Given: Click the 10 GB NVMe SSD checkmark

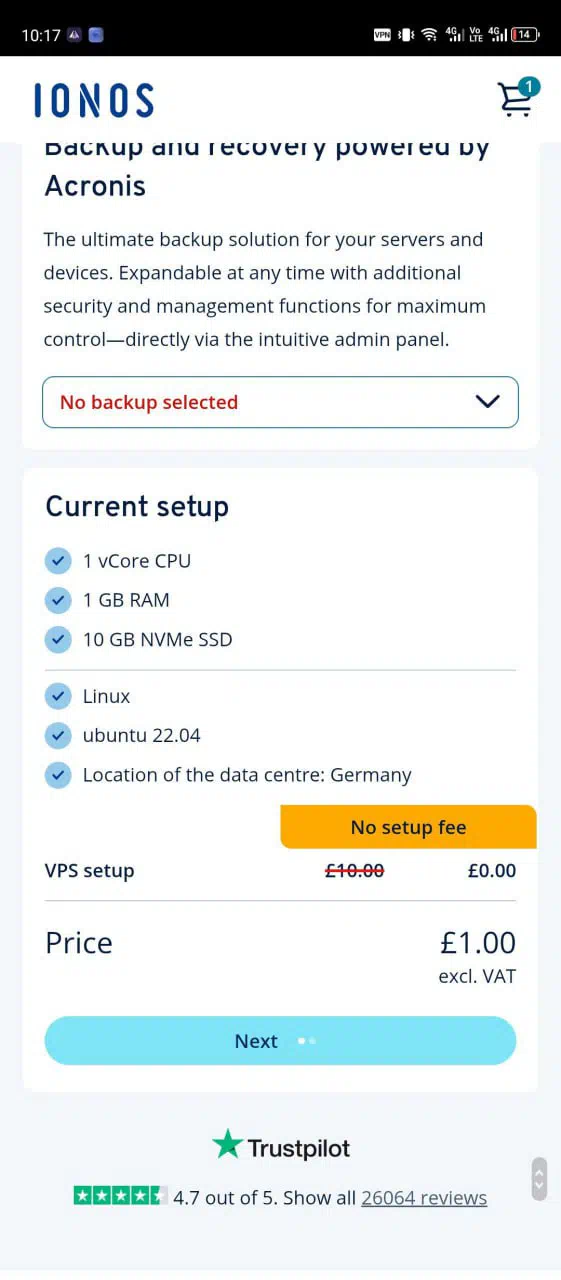Looking at the screenshot, I should tap(58, 639).
